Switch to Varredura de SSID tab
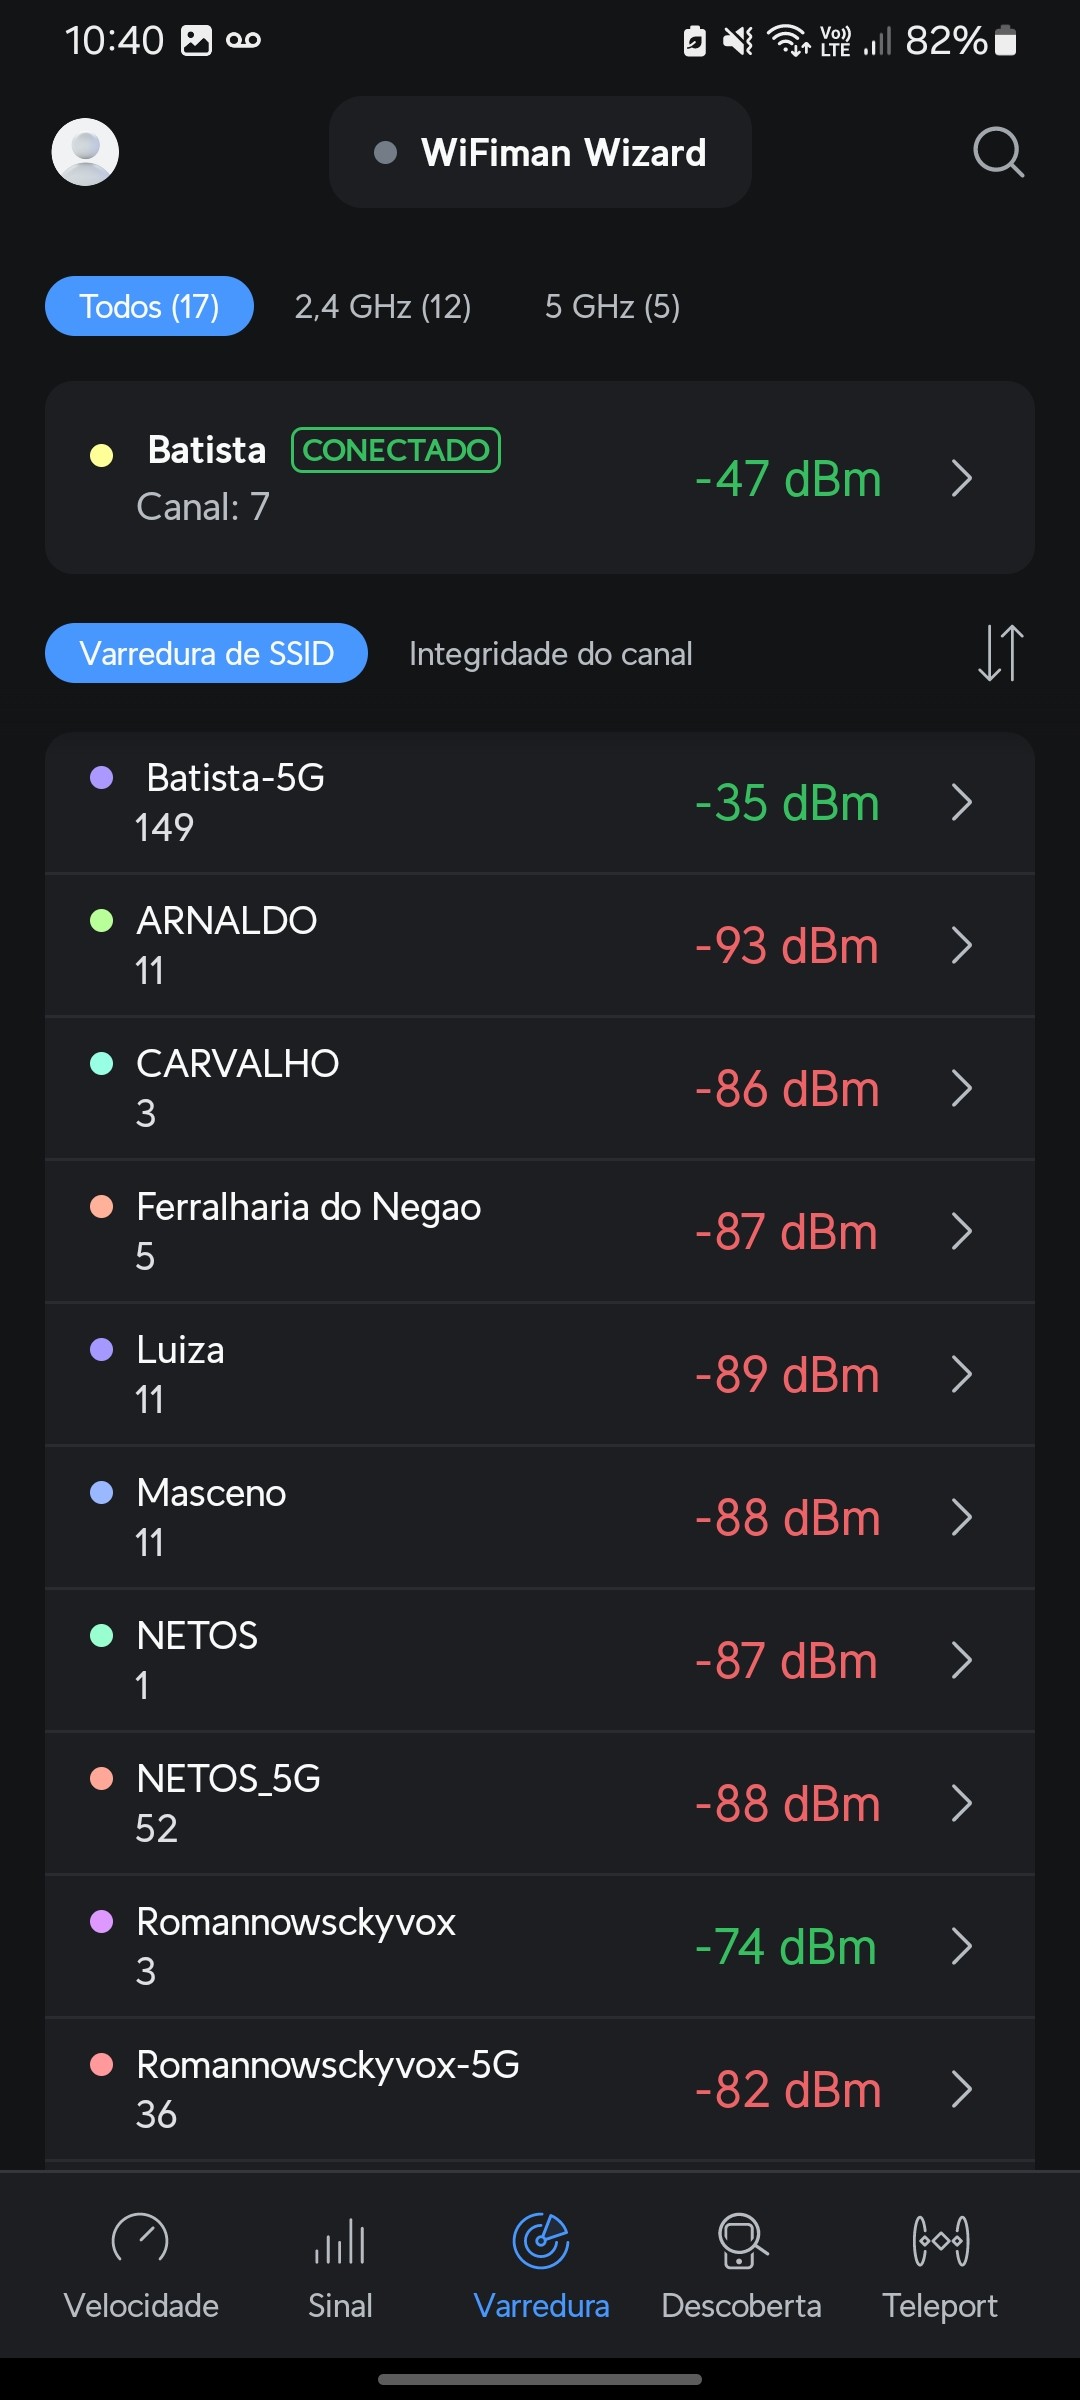This screenshot has height=2400, width=1080. 206,654
